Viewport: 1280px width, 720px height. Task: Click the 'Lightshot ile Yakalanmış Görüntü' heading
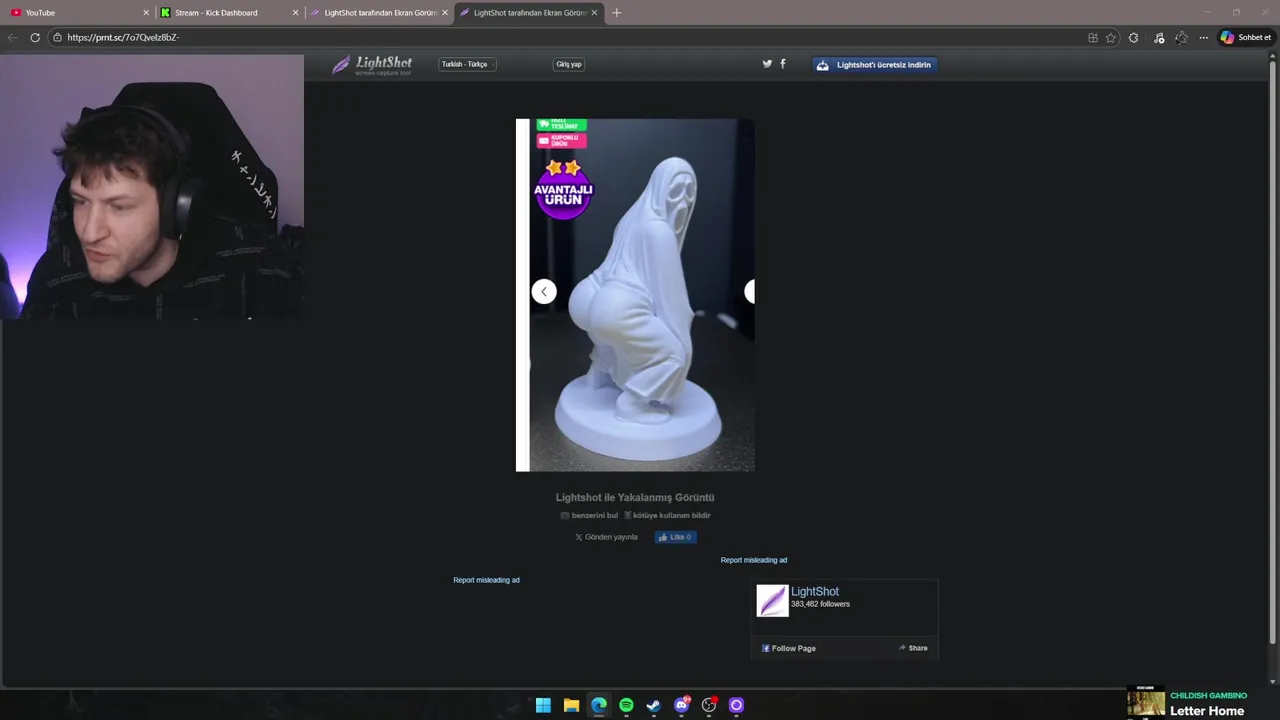pos(635,497)
